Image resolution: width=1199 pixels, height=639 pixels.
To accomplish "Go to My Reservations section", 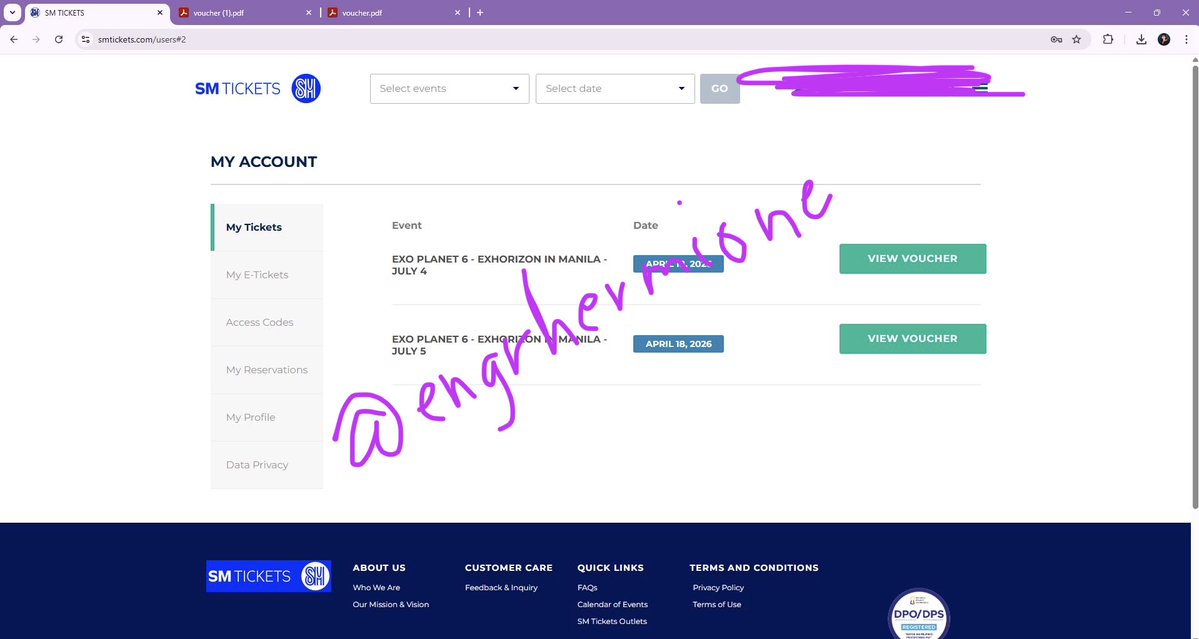I will pyautogui.click(x=267, y=370).
